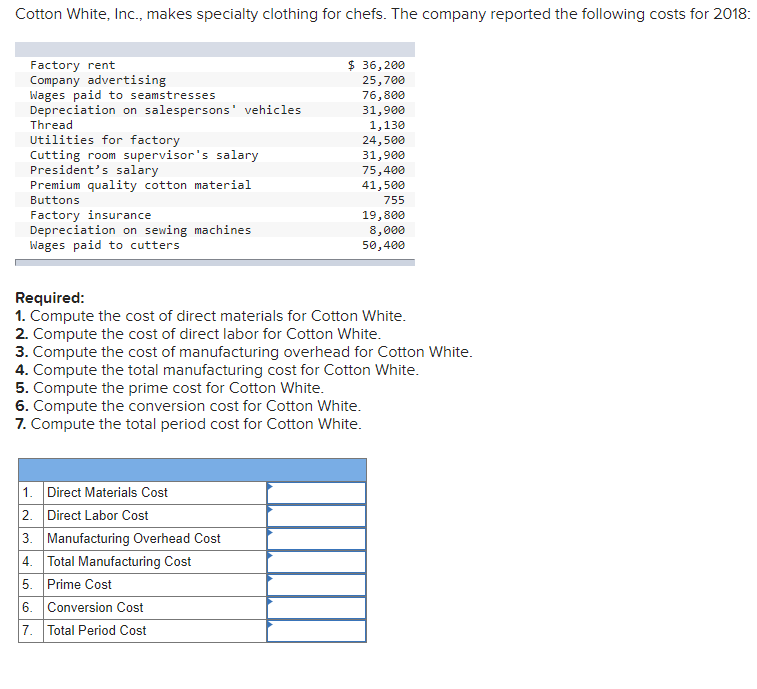Click the 'Total Period Cost' table label
The width and height of the screenshot is (757, 689).
[97, 631]
